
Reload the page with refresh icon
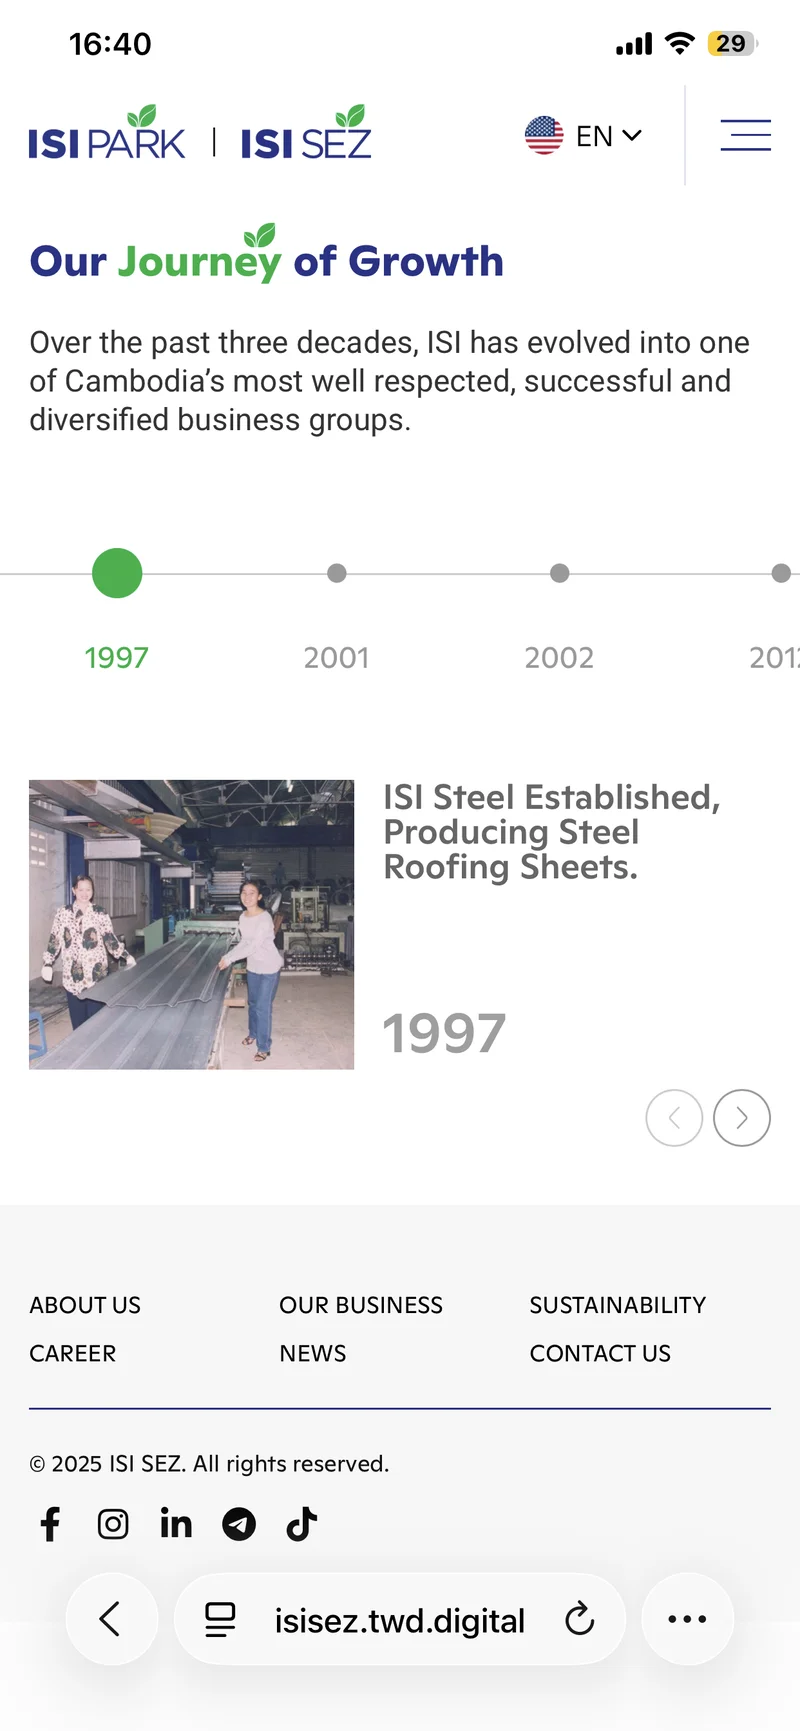[x=580, y=1618]
